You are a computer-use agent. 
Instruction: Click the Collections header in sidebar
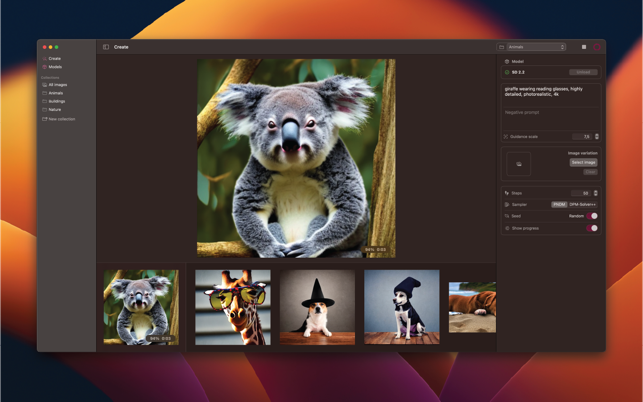(50, 78)
